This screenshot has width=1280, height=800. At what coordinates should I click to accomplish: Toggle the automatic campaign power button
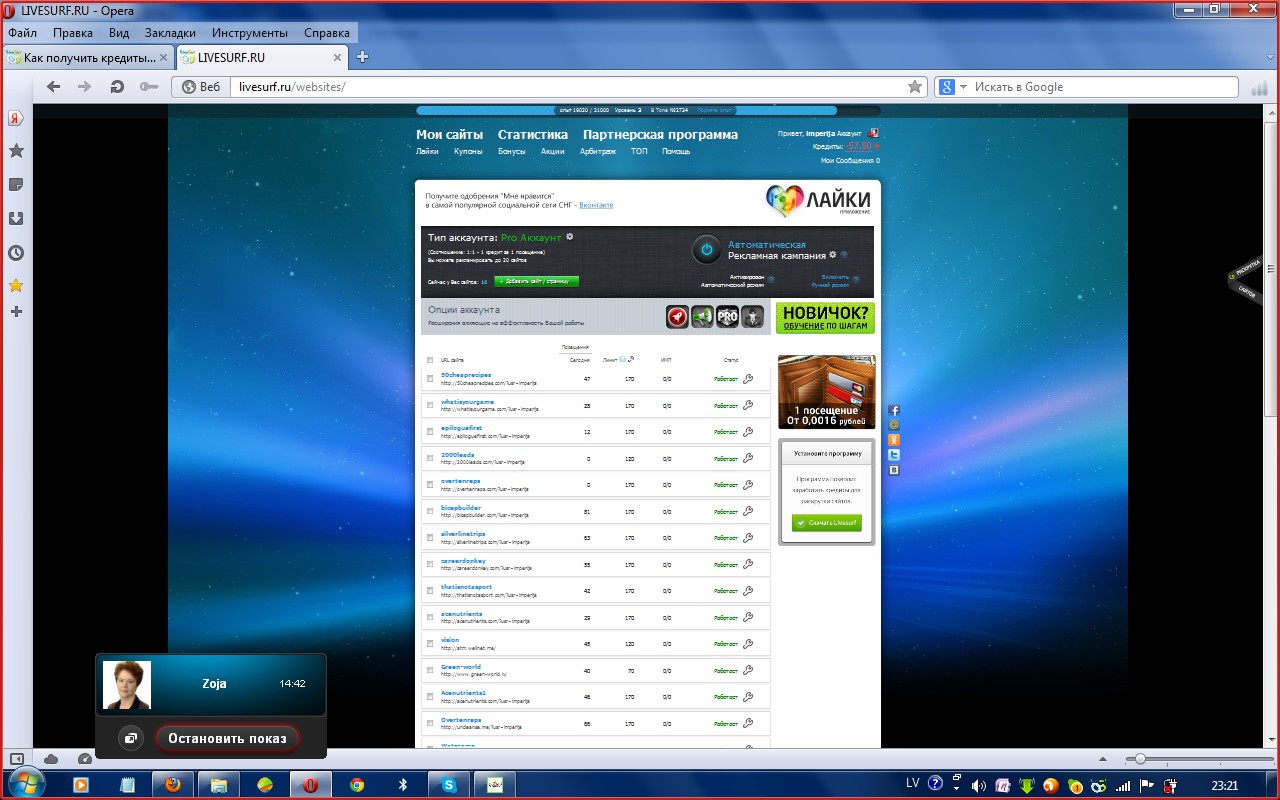(706, 250)
